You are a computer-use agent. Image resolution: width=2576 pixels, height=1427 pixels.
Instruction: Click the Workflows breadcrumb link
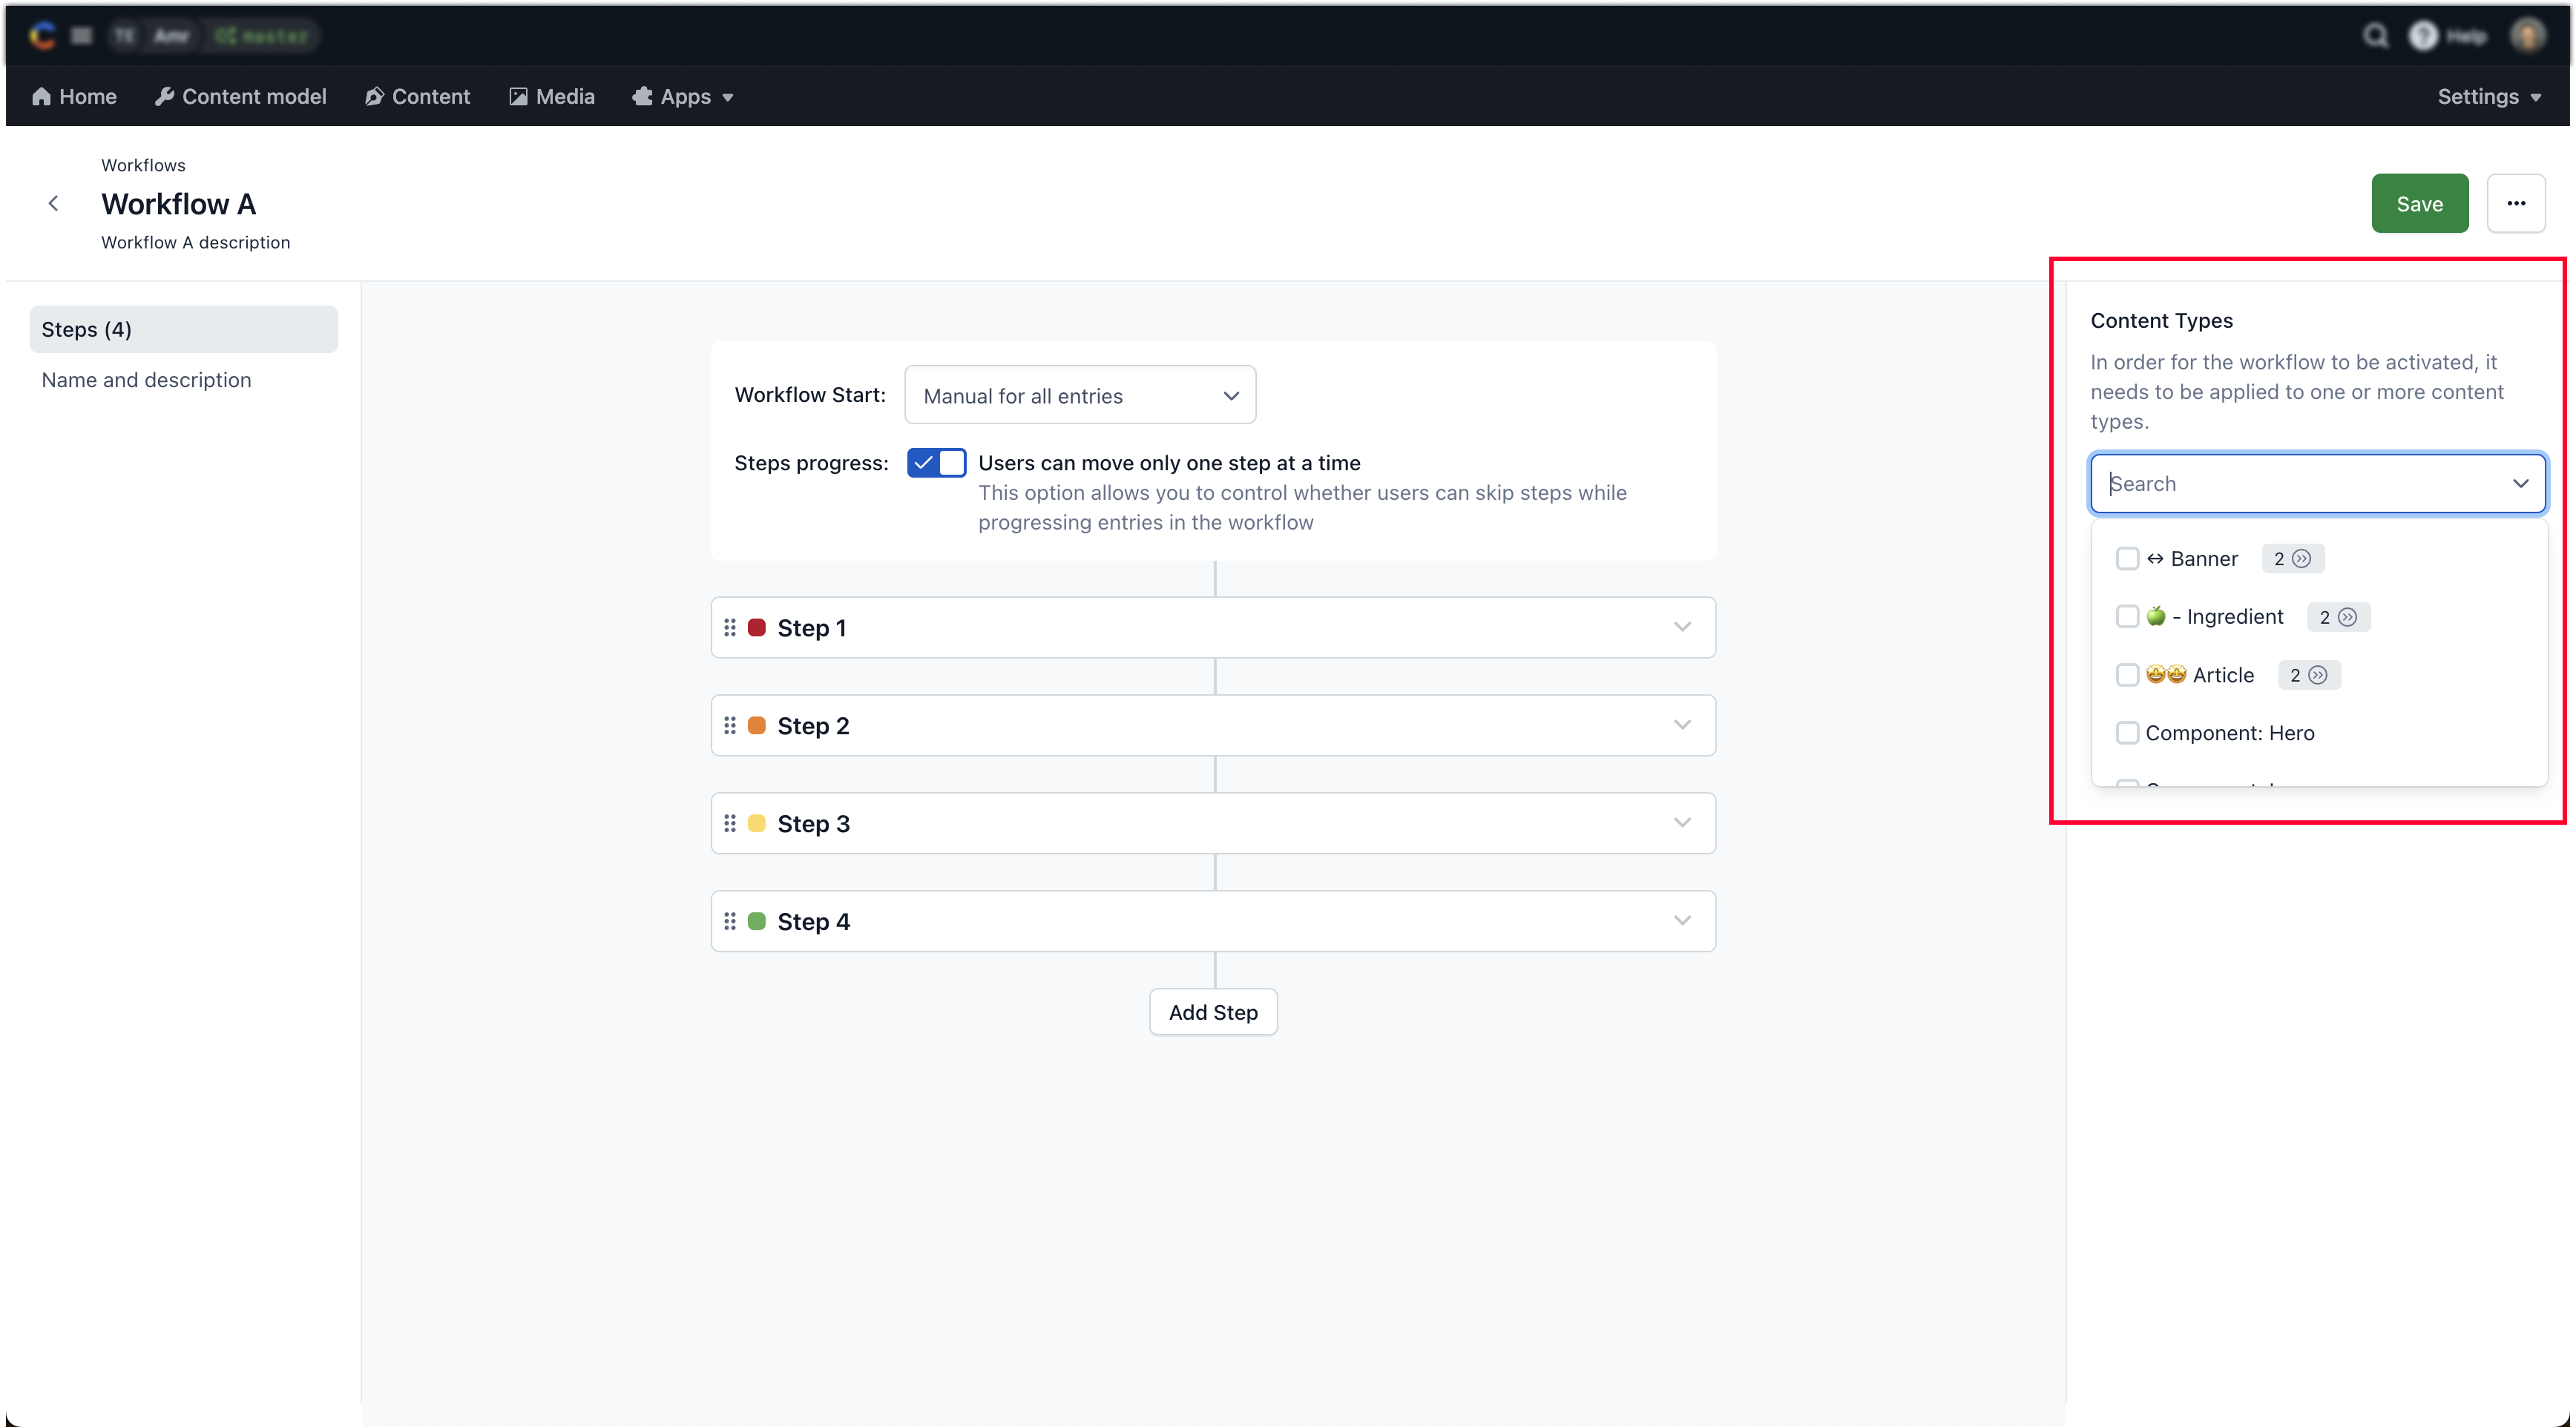[143, 165]
